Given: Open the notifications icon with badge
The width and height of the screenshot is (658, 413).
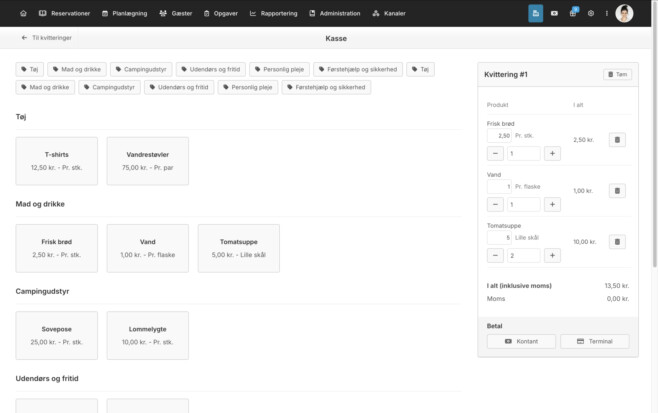Looking at the screenshot, I should [573, 13].
